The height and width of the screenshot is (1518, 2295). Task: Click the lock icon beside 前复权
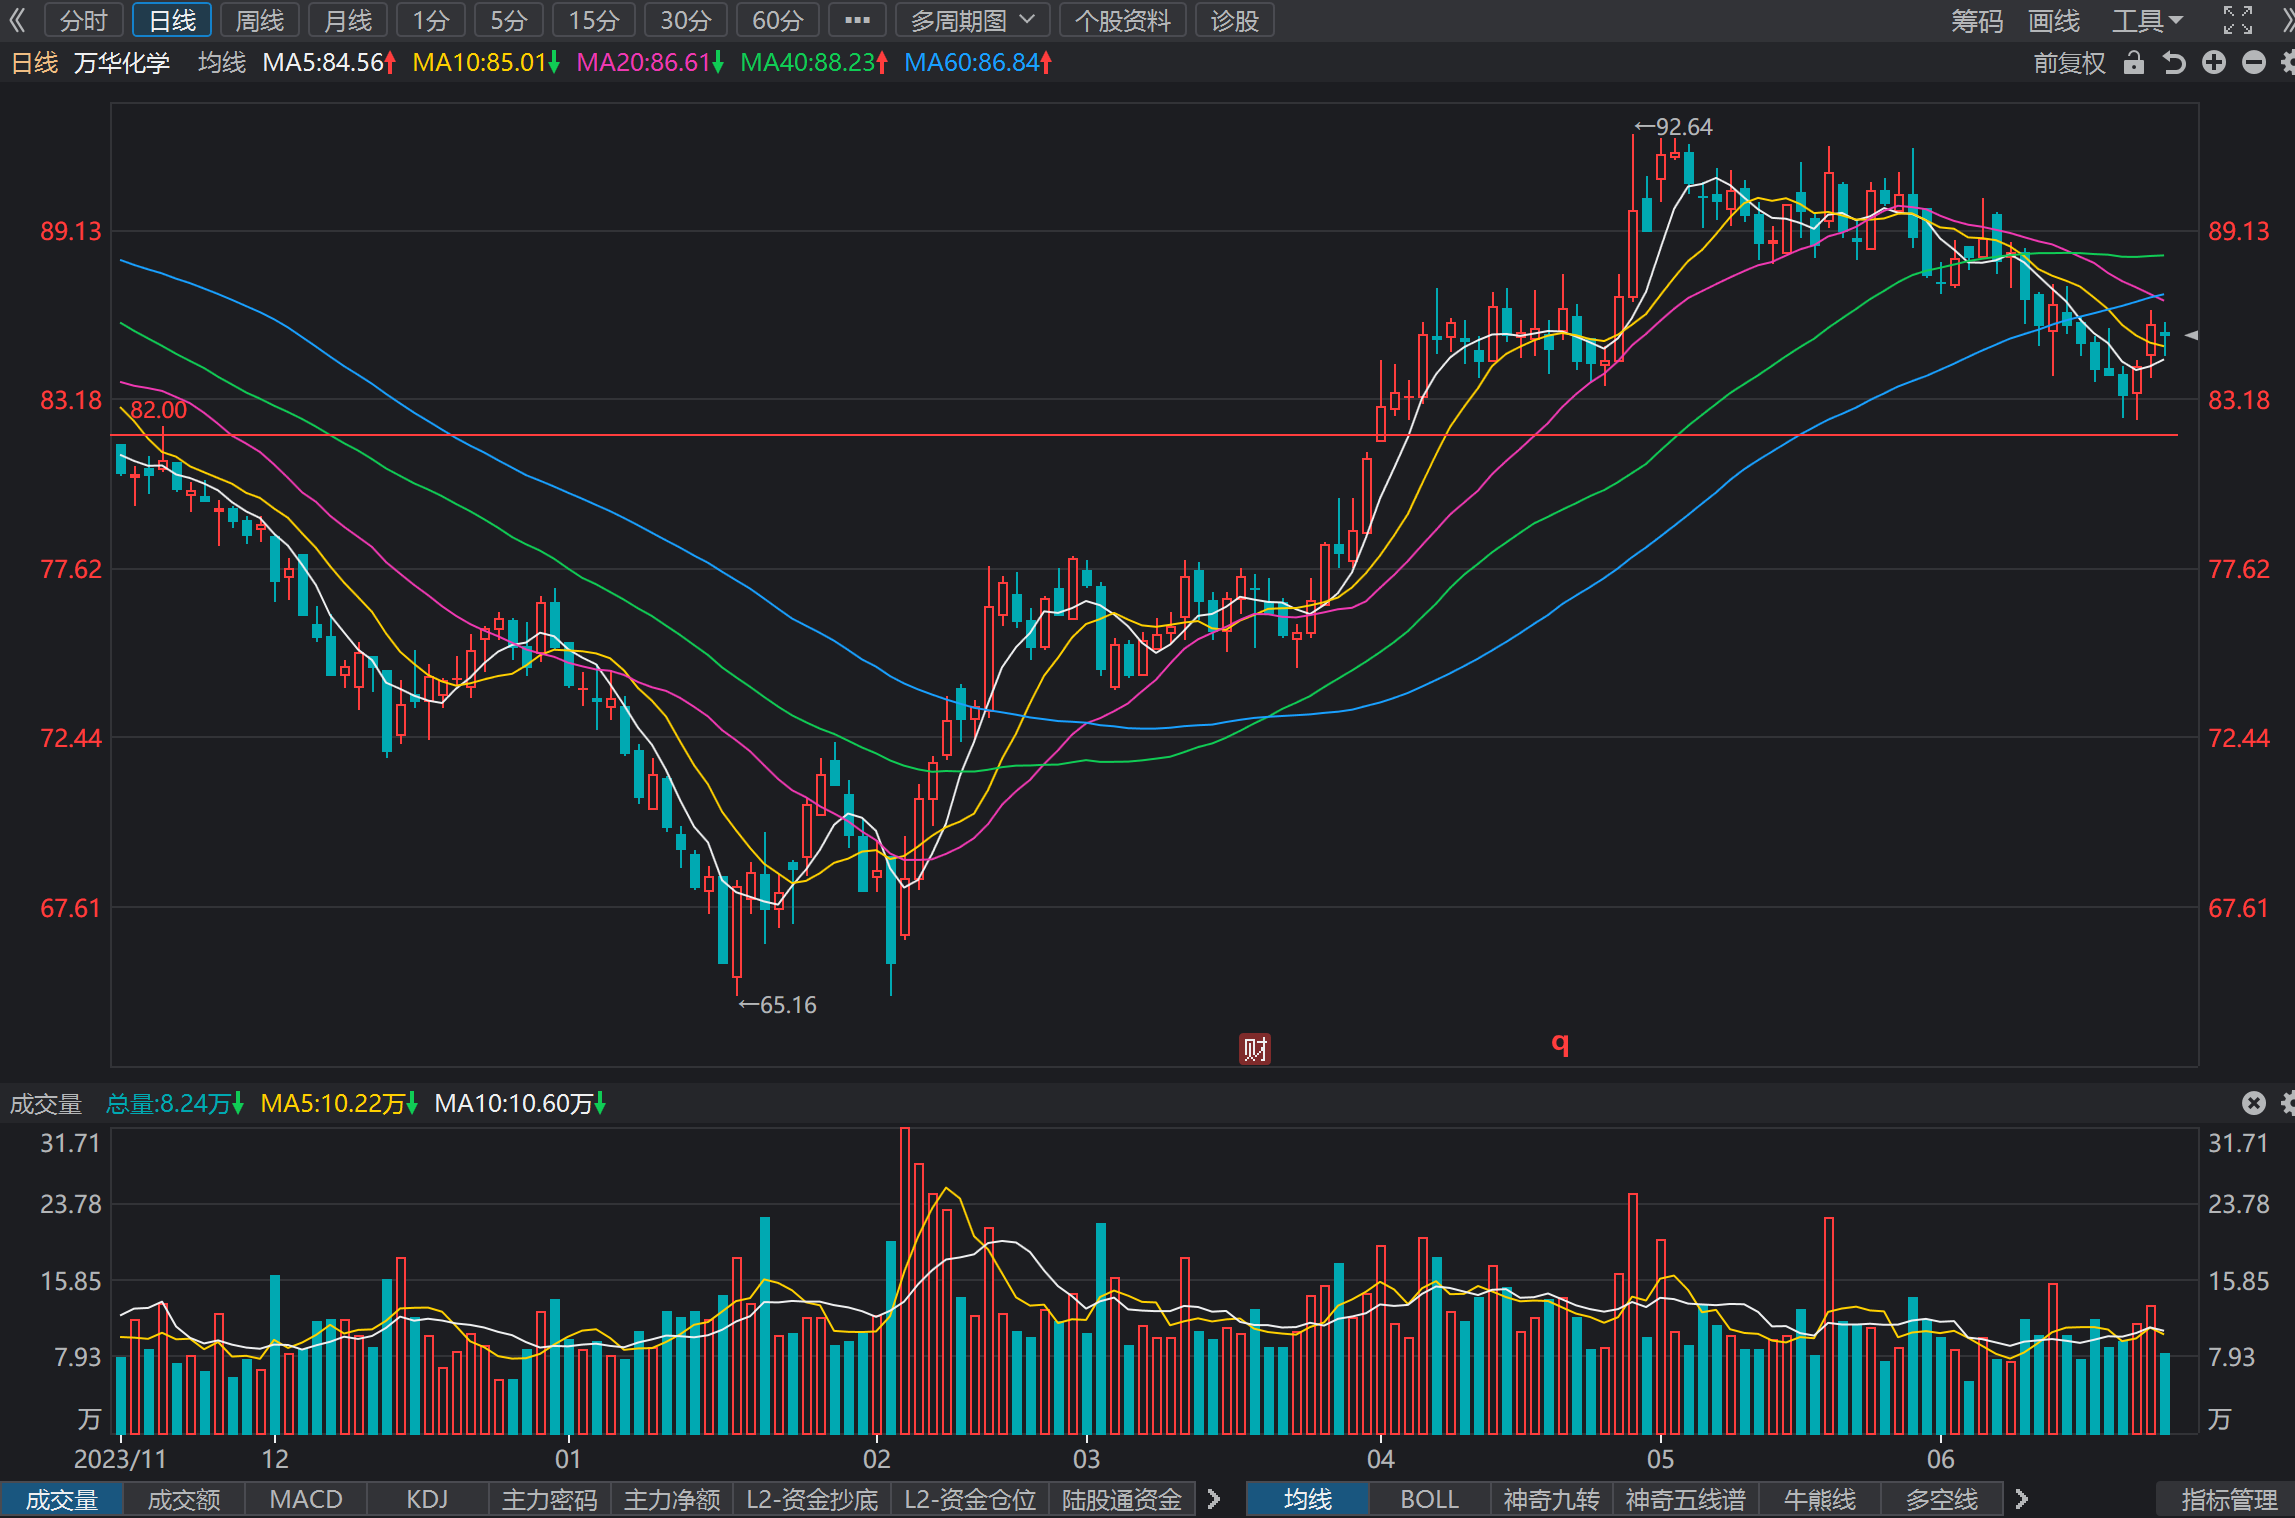click(2134, 63)
